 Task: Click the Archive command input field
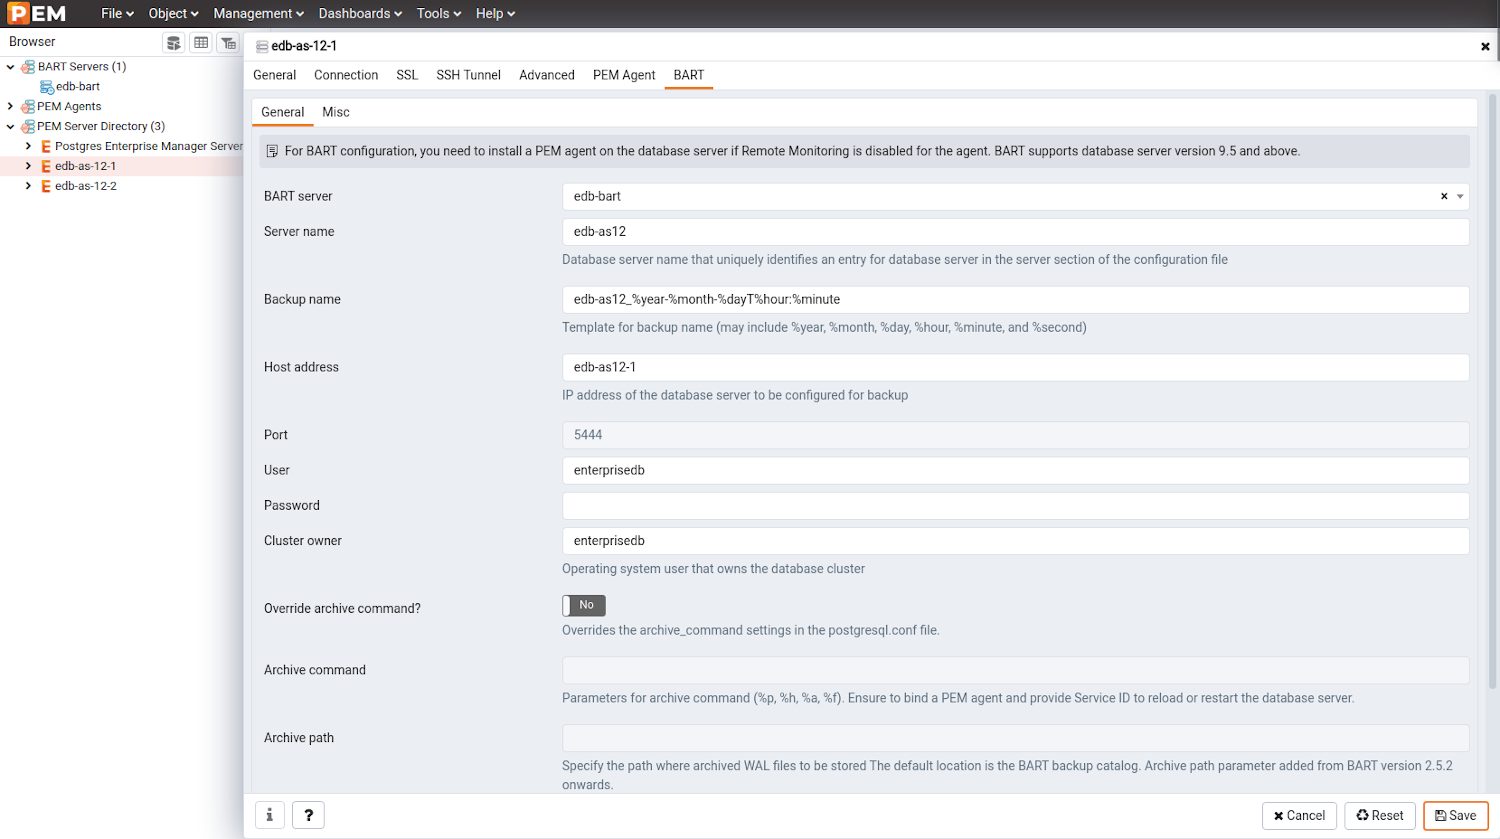coord(1015,670)
